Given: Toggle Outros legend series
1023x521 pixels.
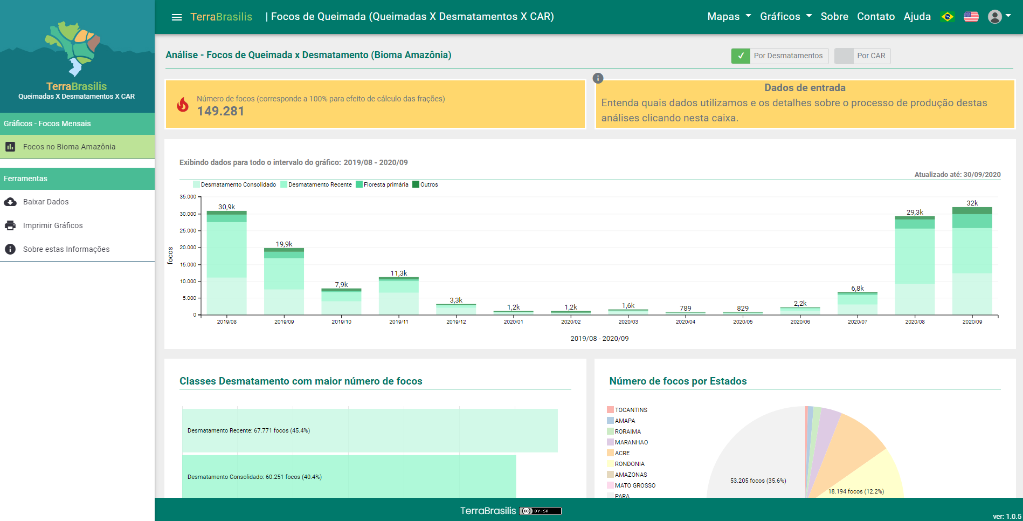Looking at the screenshot, I should click(x=425, y=185).
